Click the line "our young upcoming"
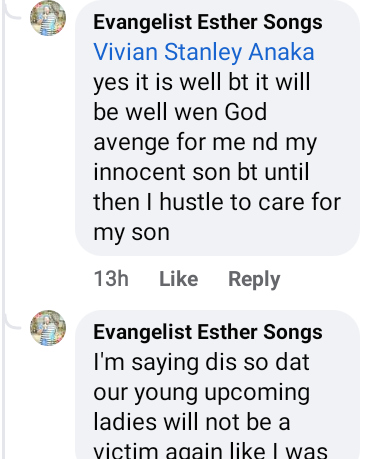 click(x=202, y=393)
